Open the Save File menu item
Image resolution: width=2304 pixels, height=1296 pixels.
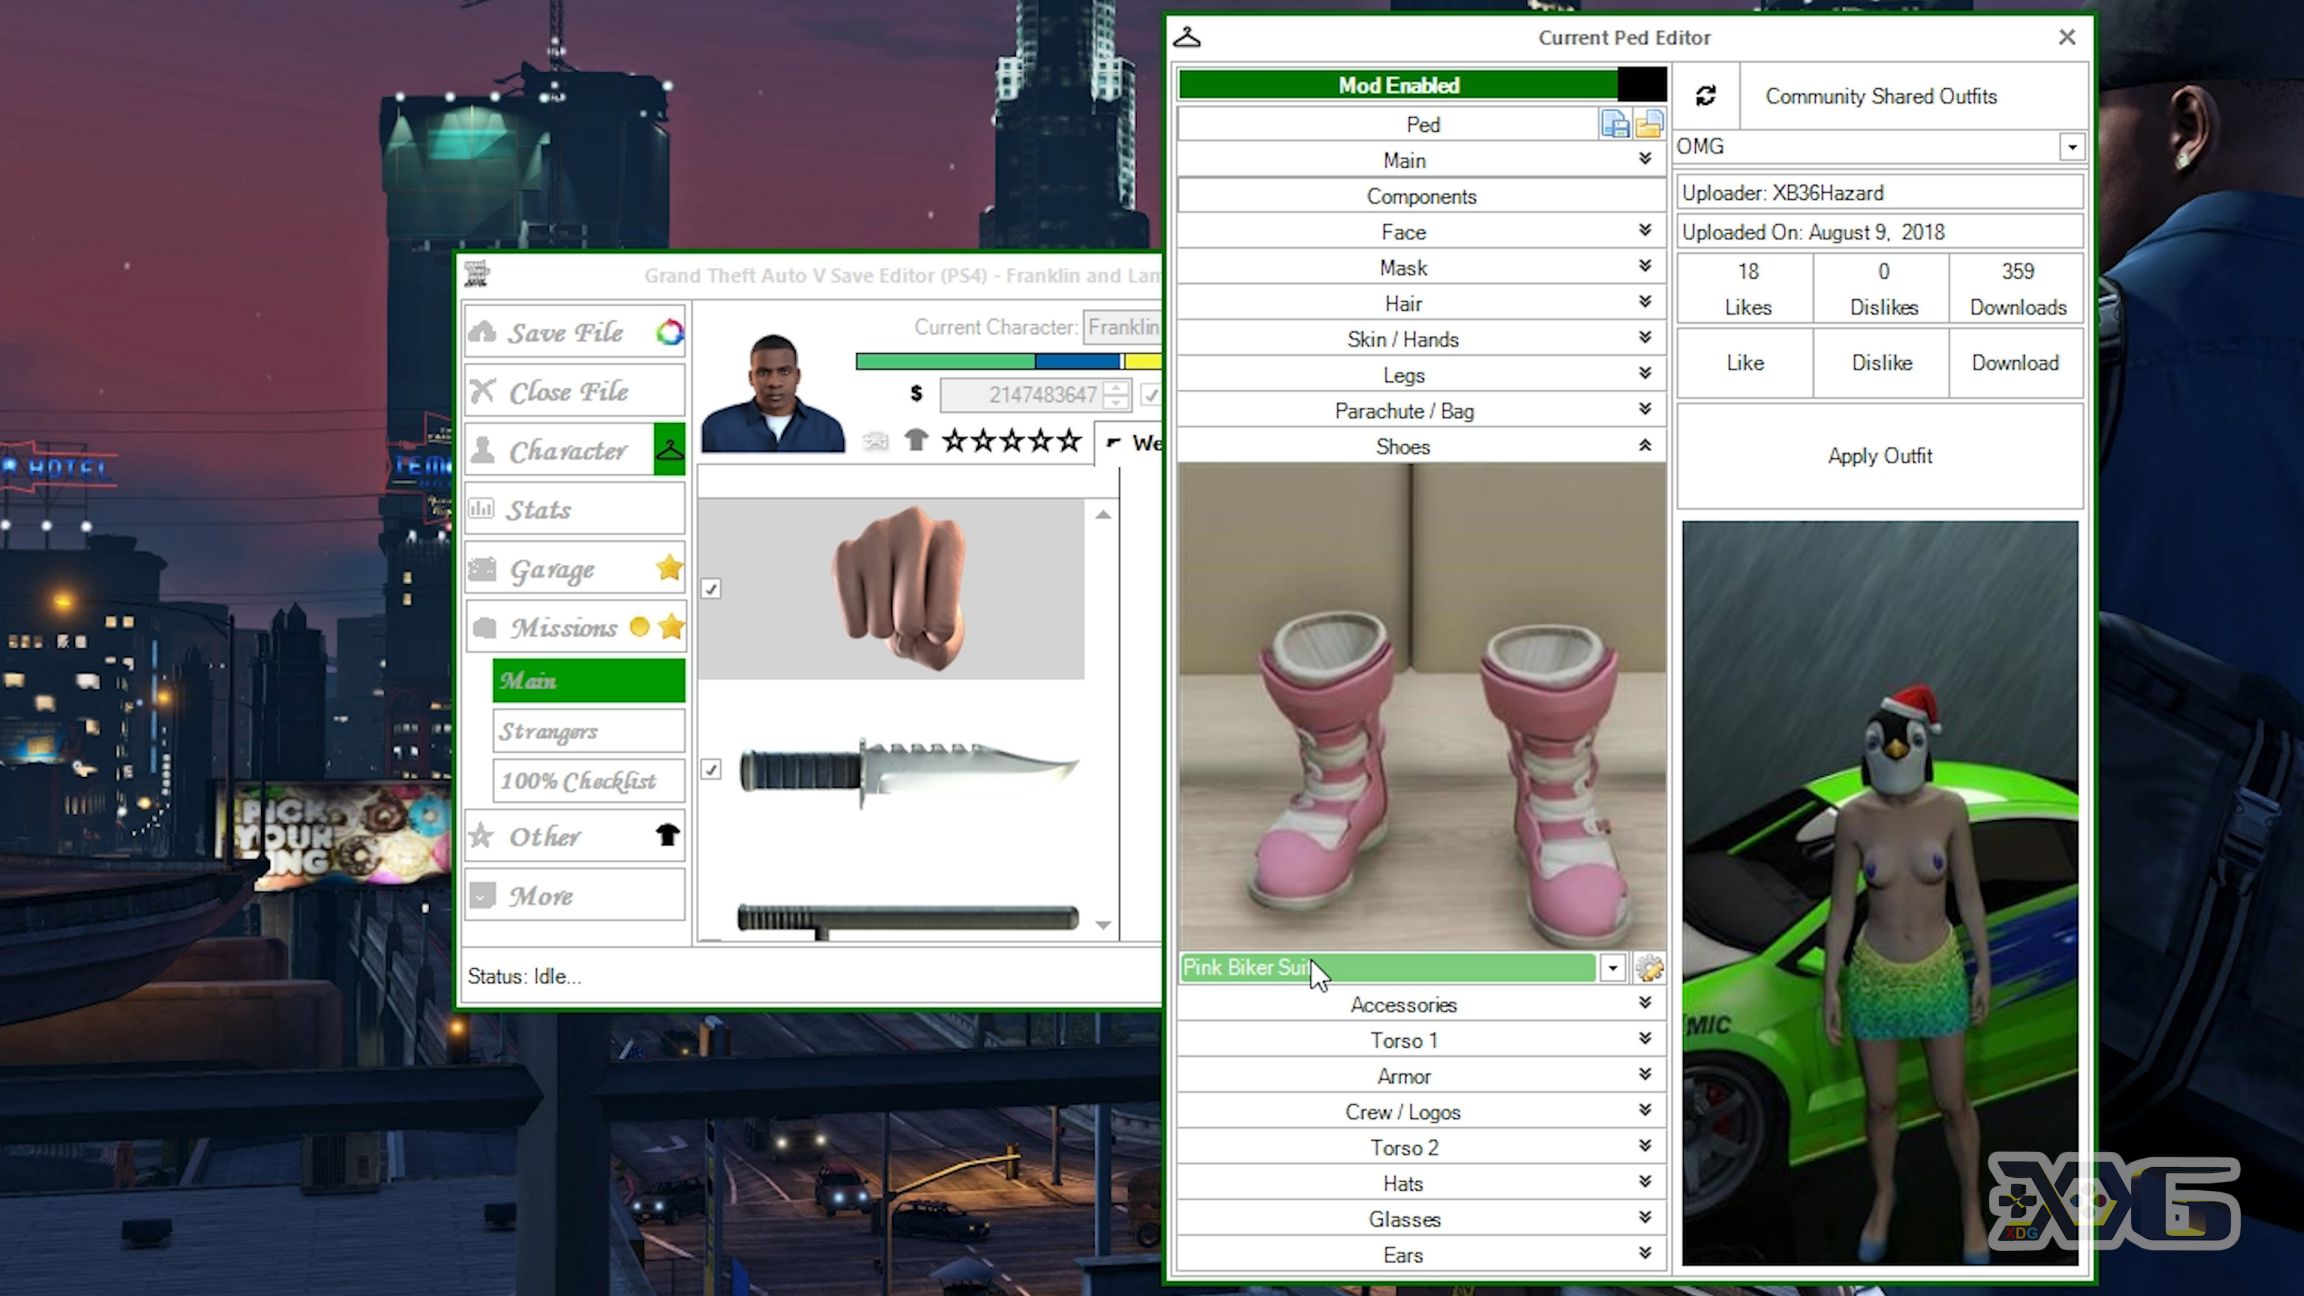point(575,332)
